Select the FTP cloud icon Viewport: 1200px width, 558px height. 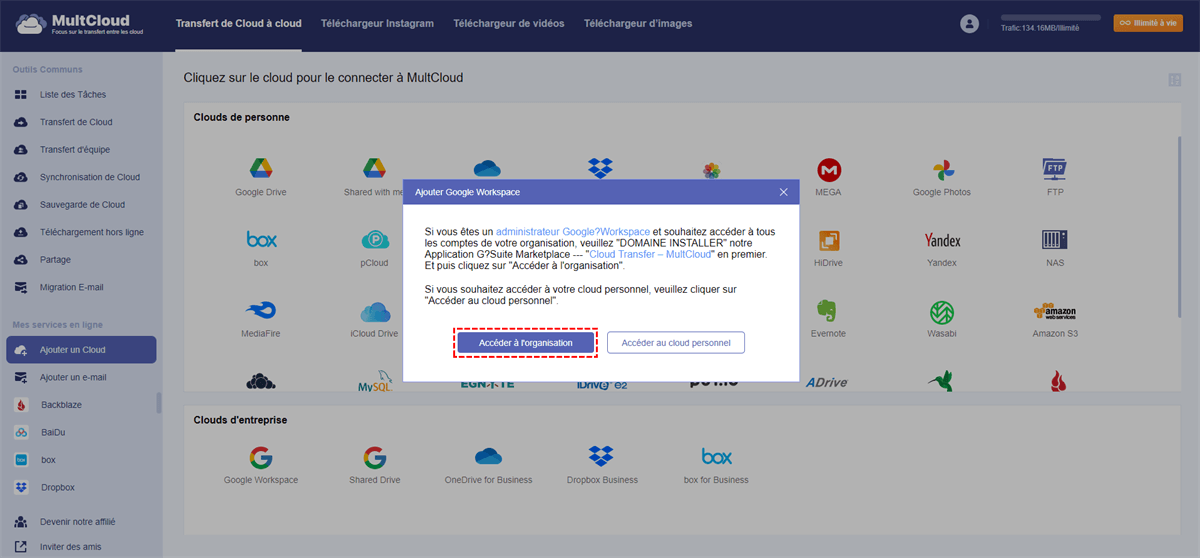(1055, 168)
